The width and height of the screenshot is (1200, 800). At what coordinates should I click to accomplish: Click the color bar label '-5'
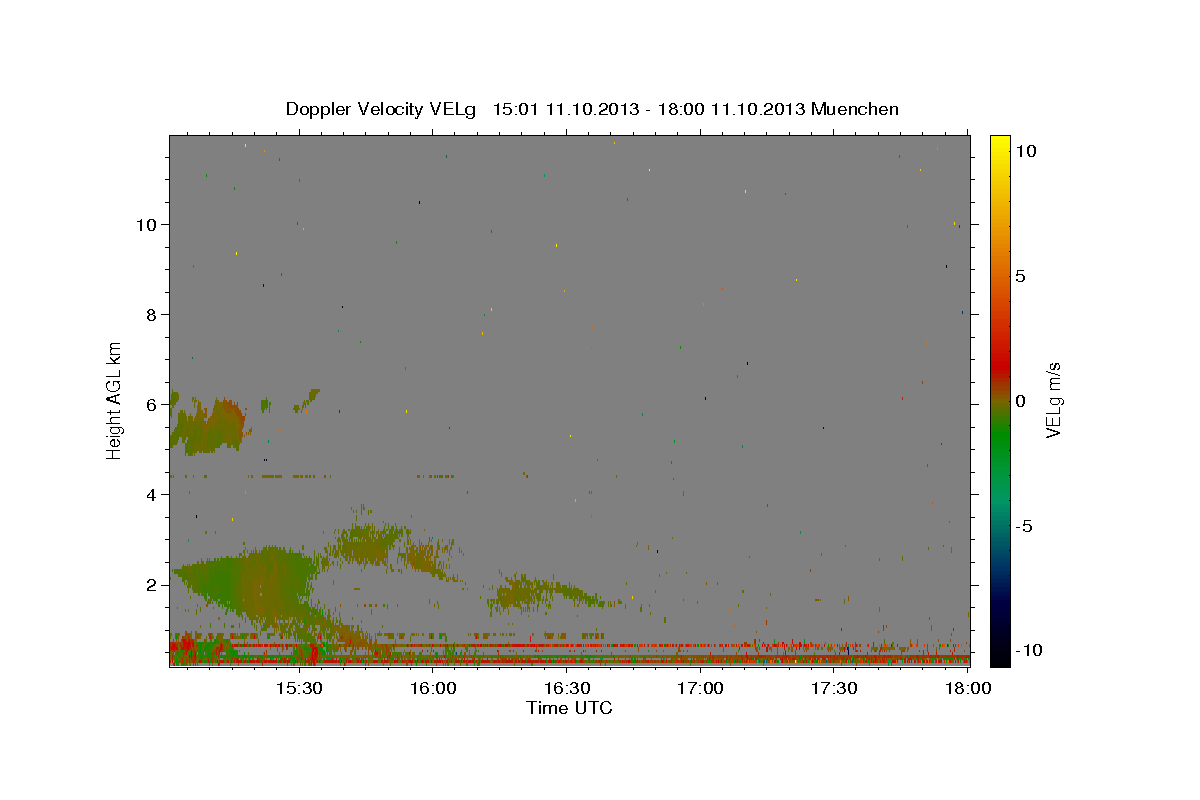1026,526
